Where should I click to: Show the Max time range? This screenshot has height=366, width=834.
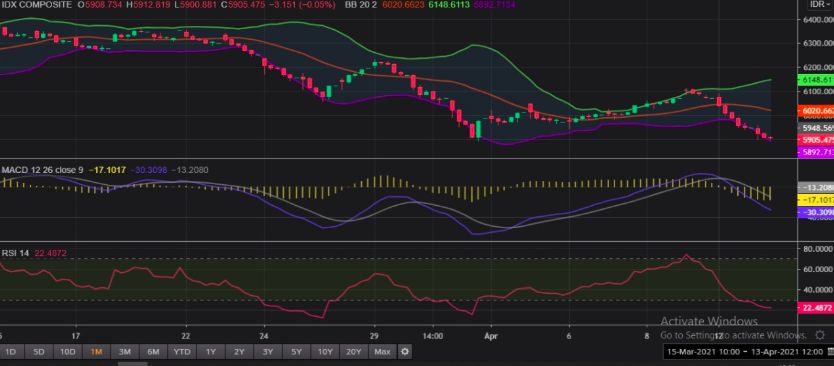pos(382,352)
